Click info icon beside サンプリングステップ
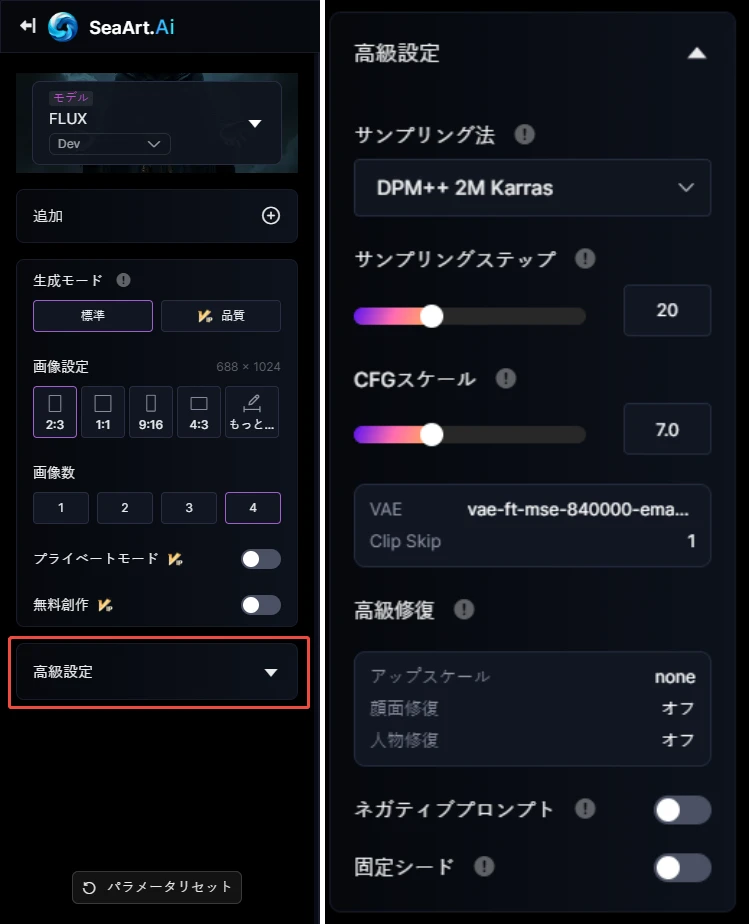The image size is (749, 924). (x=585, y=259)
